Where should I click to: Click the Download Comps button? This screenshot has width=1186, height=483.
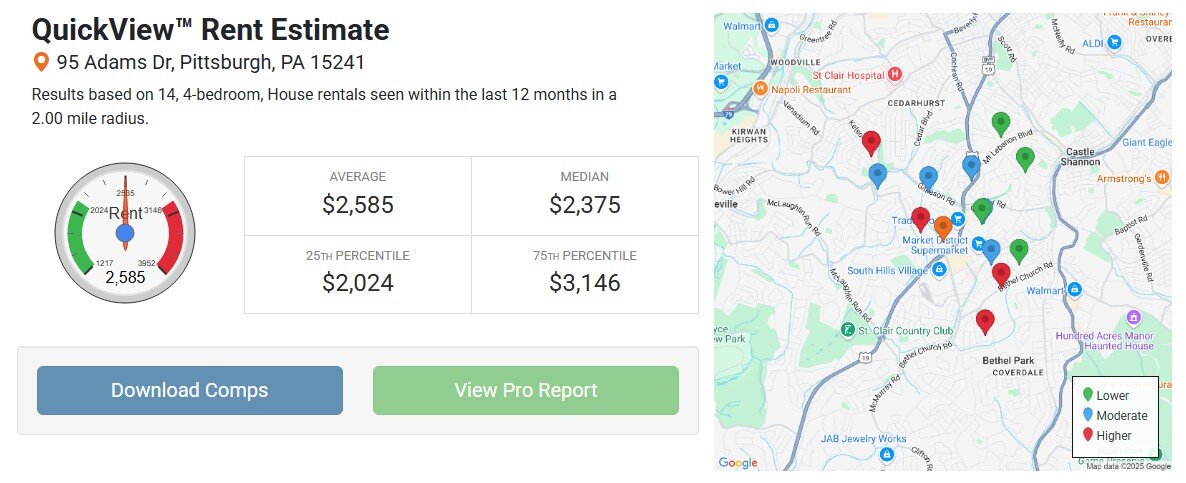pyautogui.click(x=190, y=391)
